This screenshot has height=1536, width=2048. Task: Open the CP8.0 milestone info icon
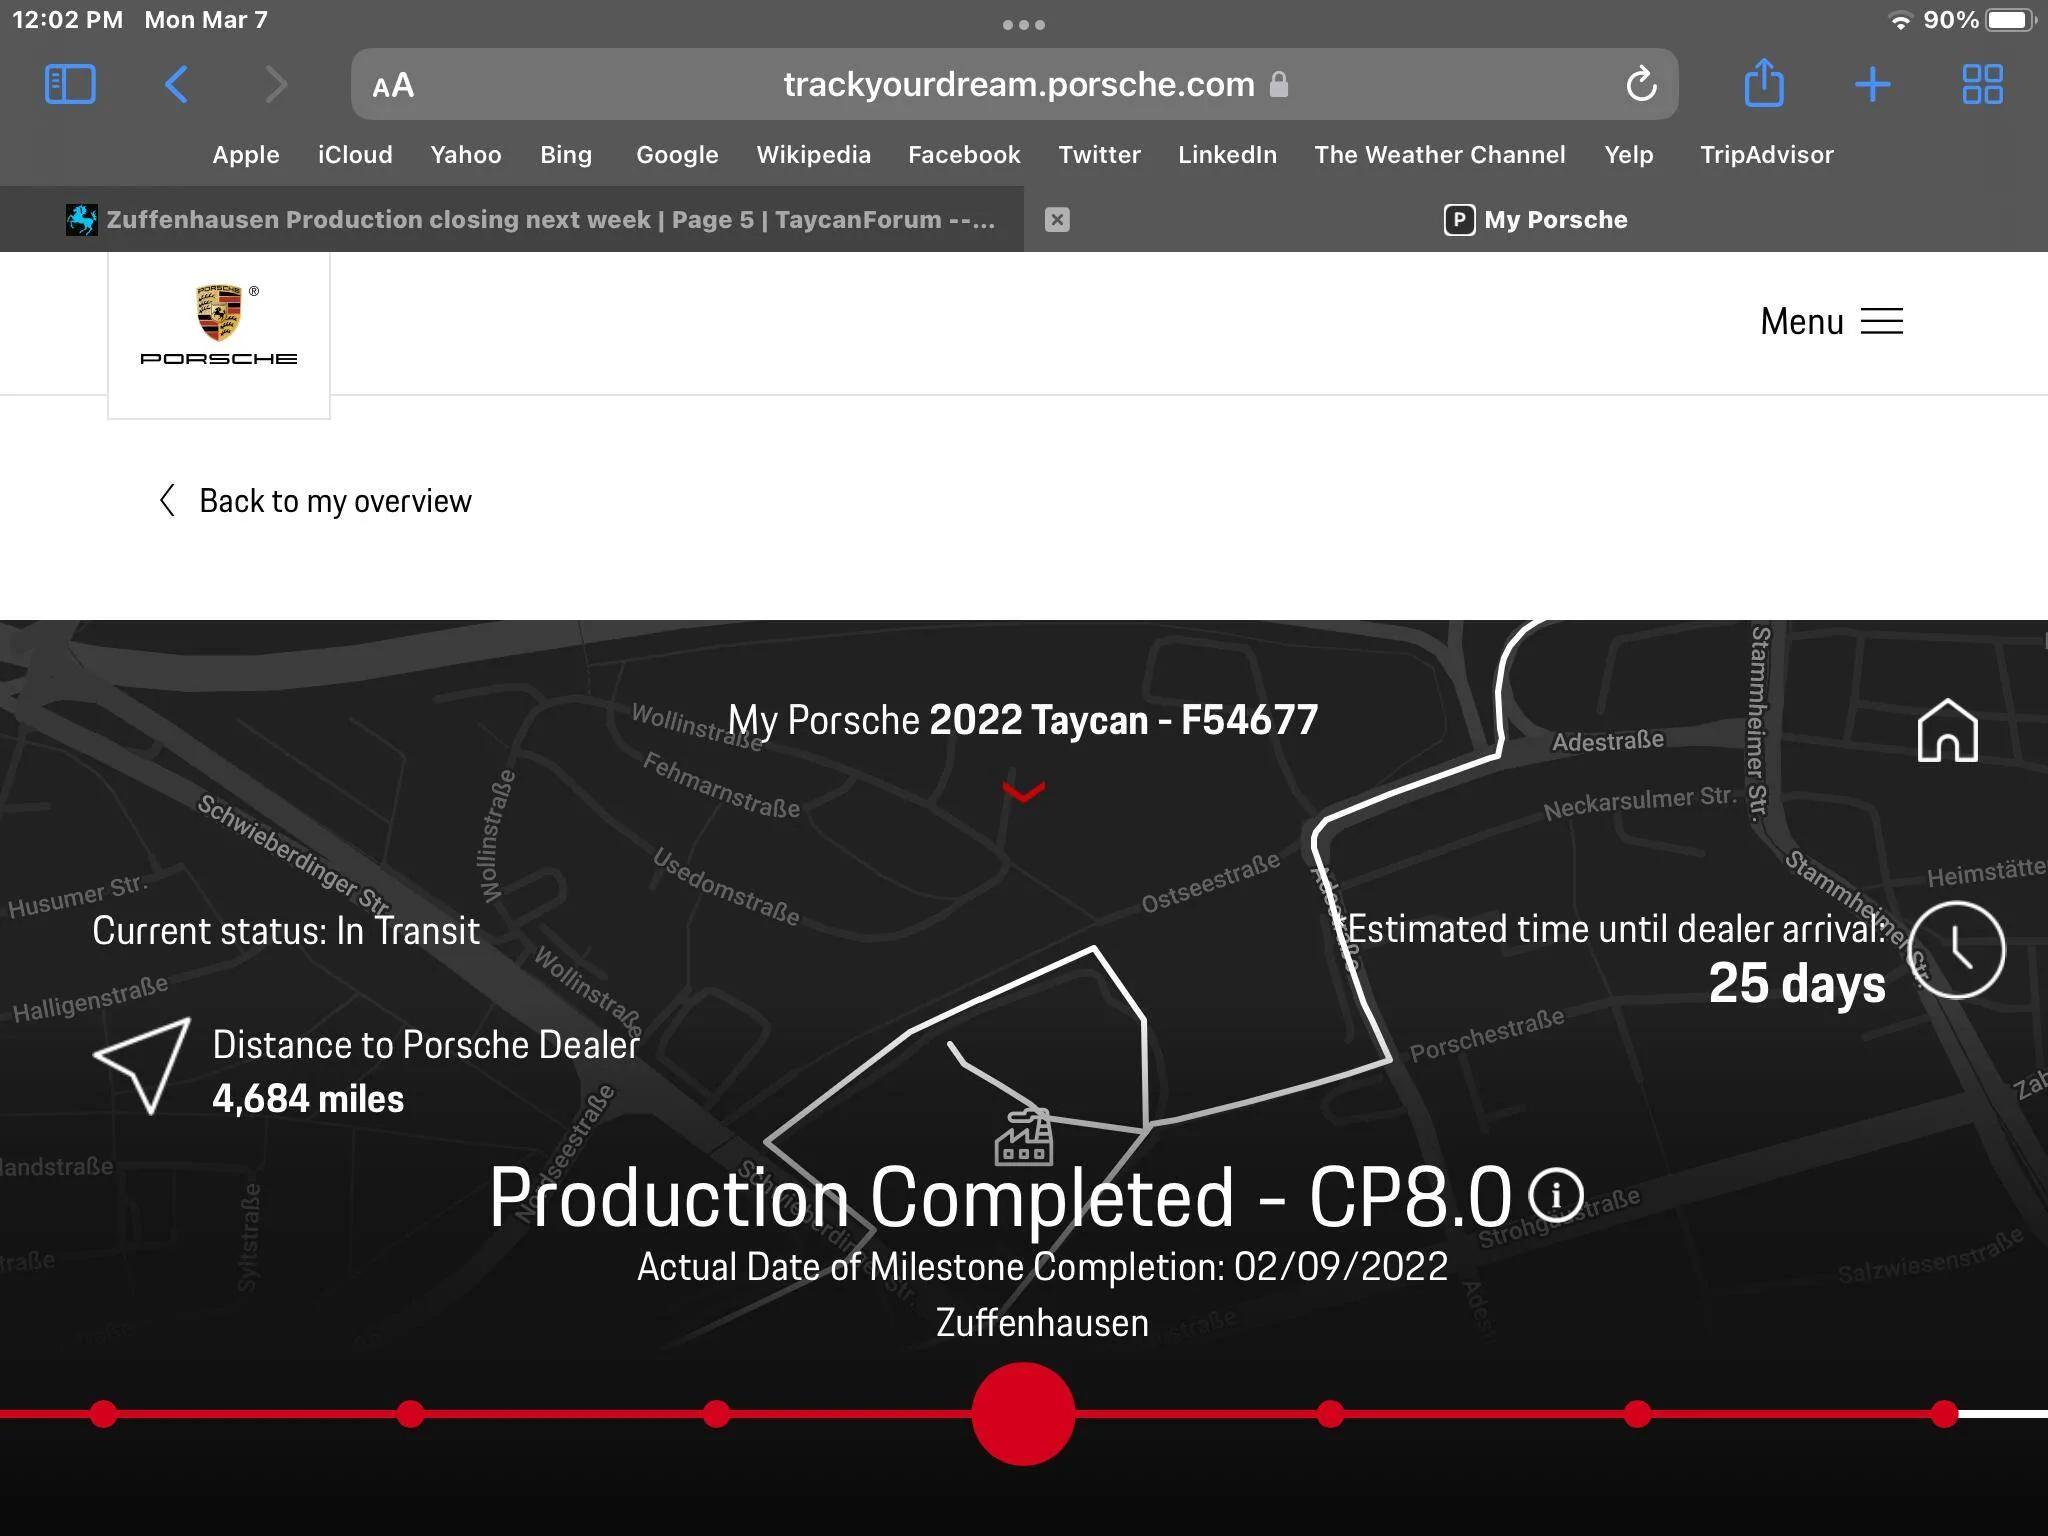[x=1555, y=1195]
